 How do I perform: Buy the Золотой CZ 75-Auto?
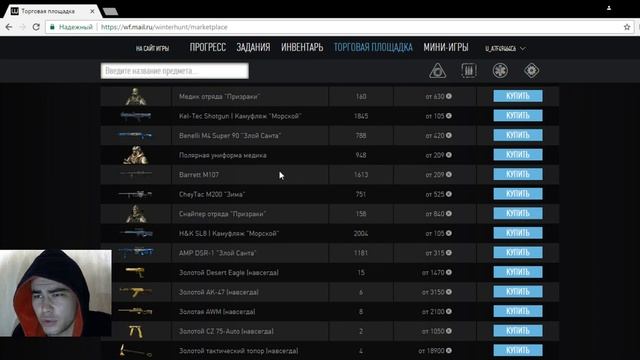518,331
